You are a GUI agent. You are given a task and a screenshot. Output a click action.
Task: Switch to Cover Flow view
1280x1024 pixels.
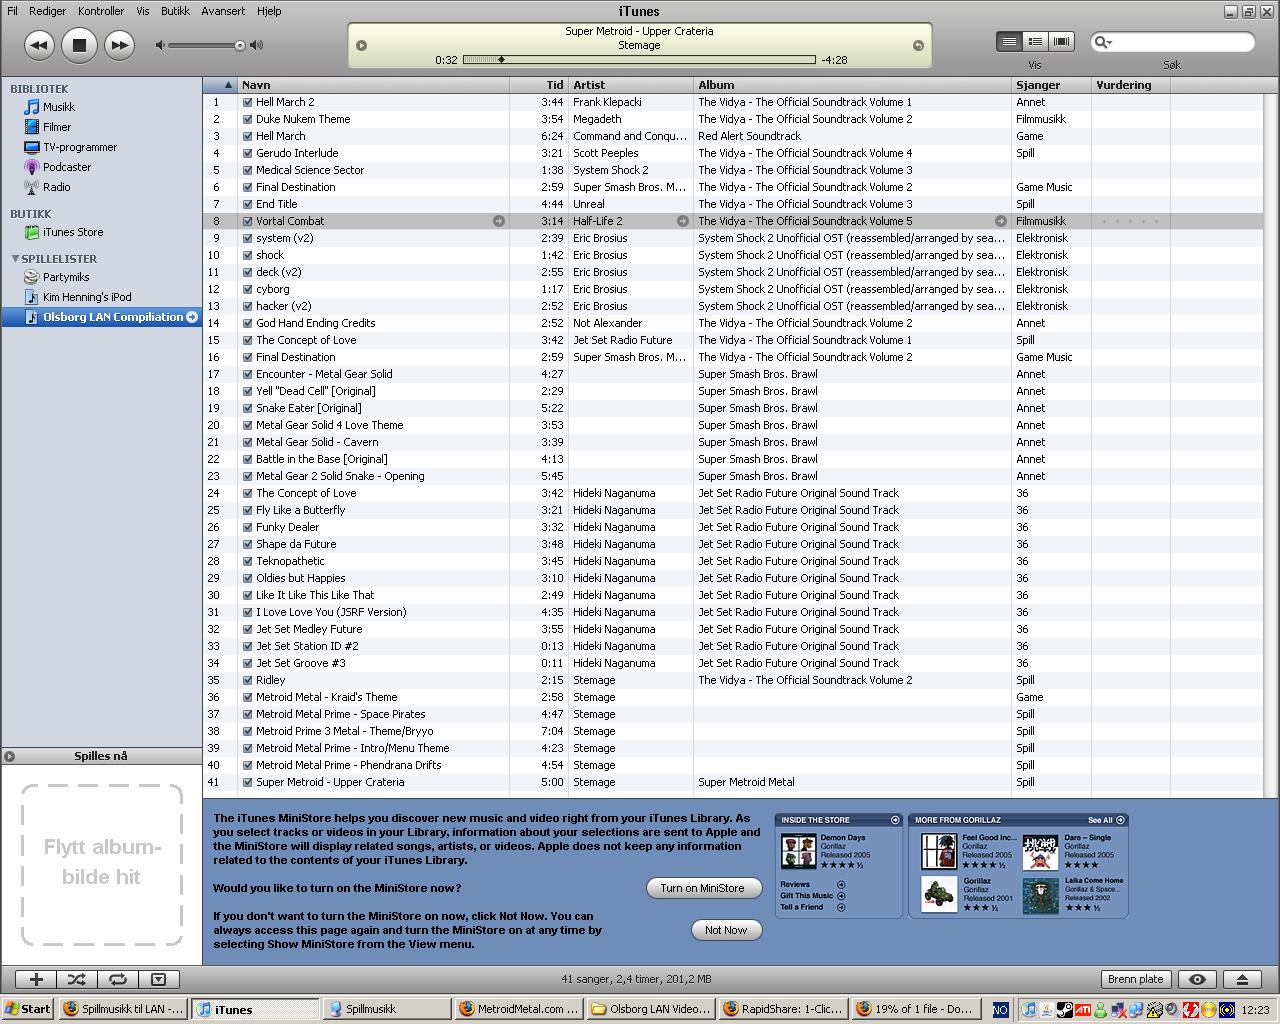(x=1061, y=41)
